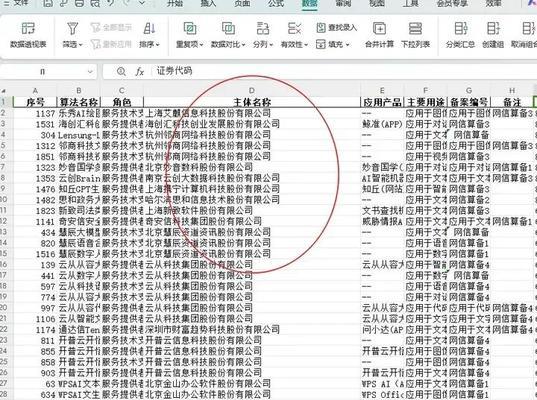This screenshot has width=537, height=400.
Task: Click the fx insert function icon
Action: coord(139,72)
